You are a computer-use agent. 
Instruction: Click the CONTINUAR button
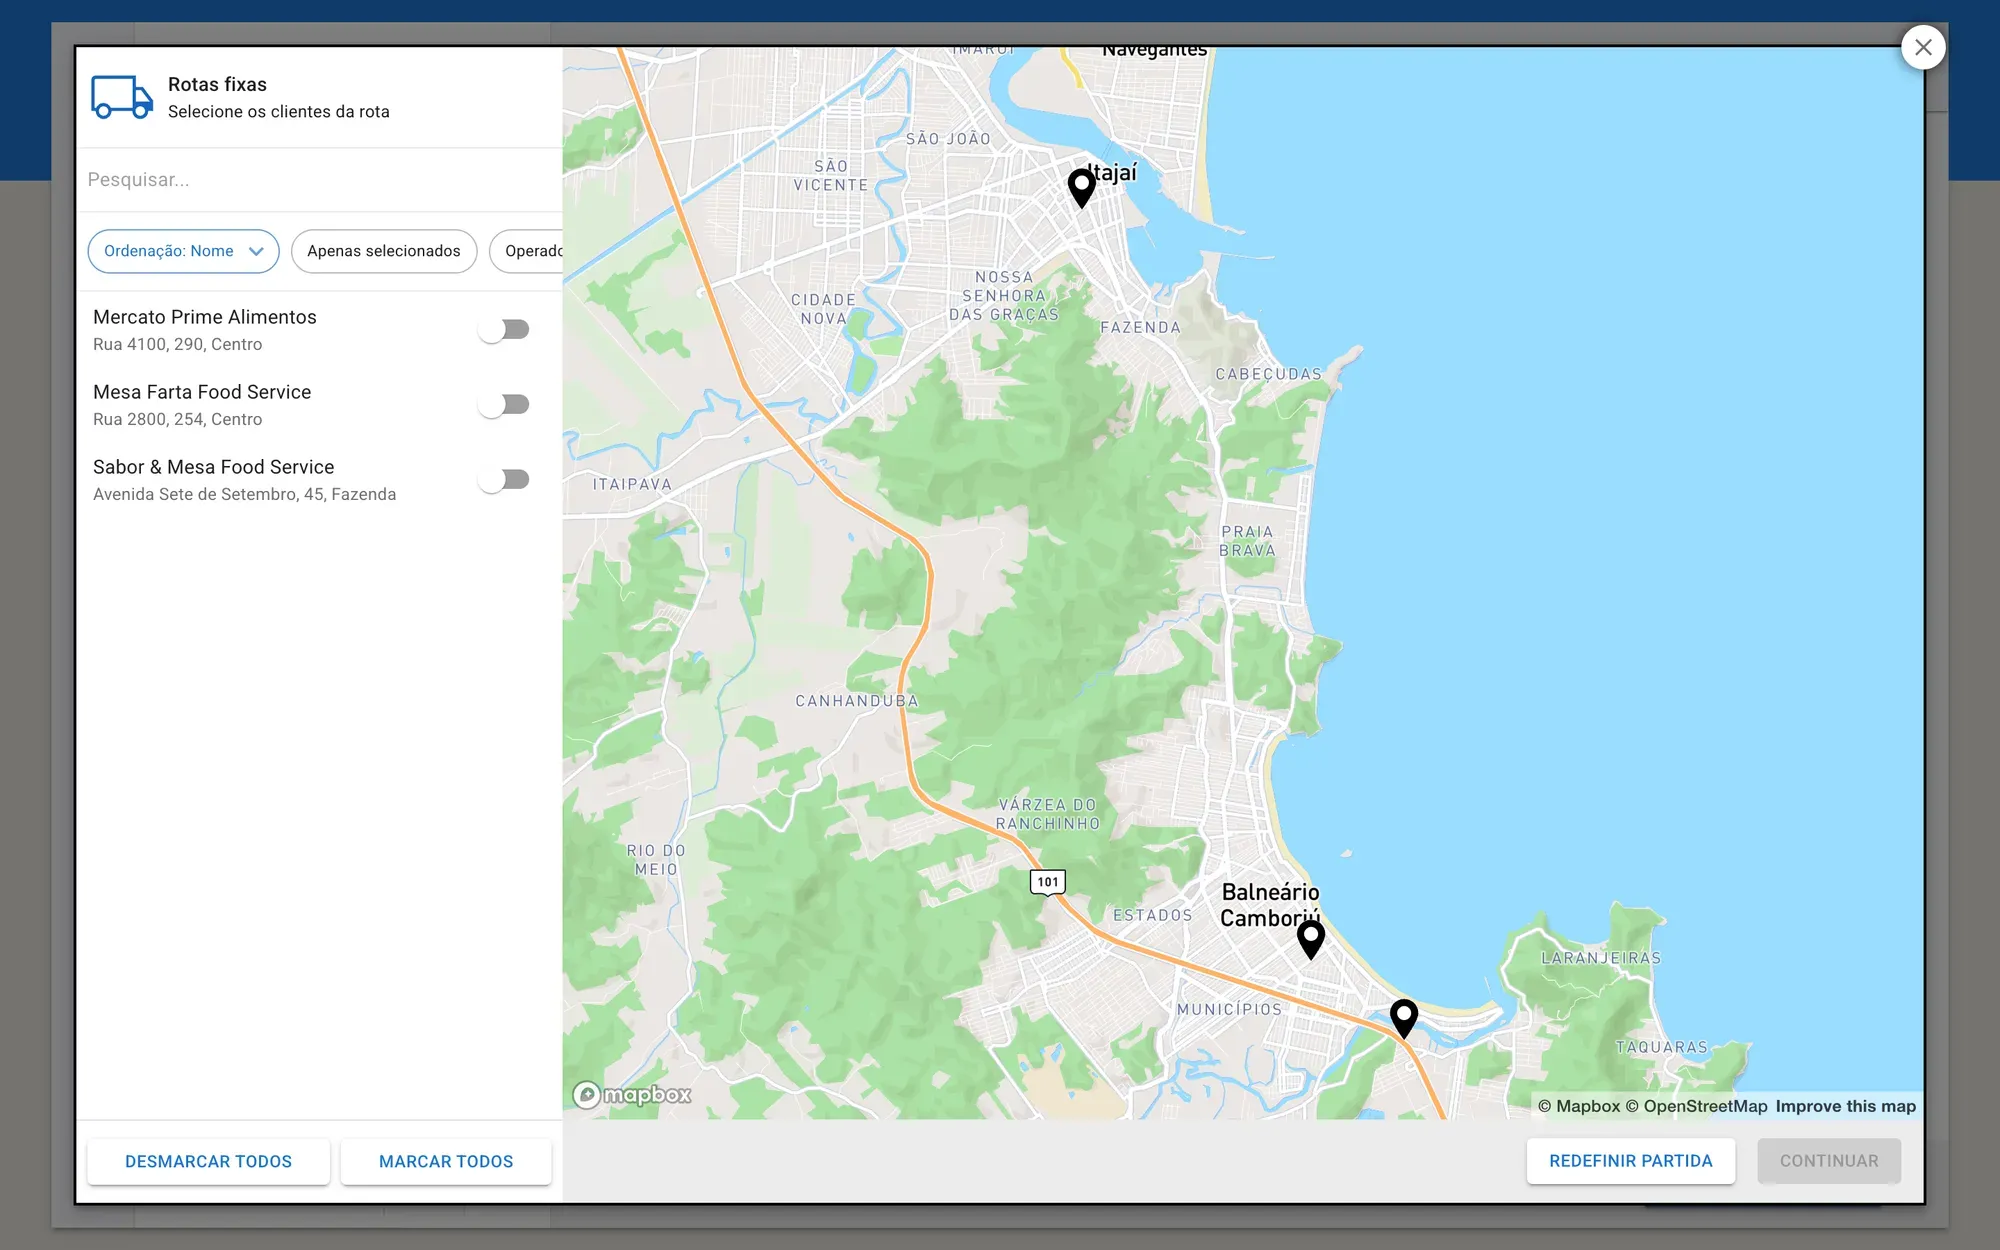1829,1161
